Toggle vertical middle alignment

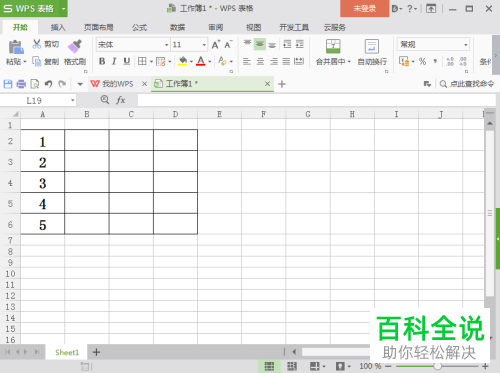pos(260,44)
